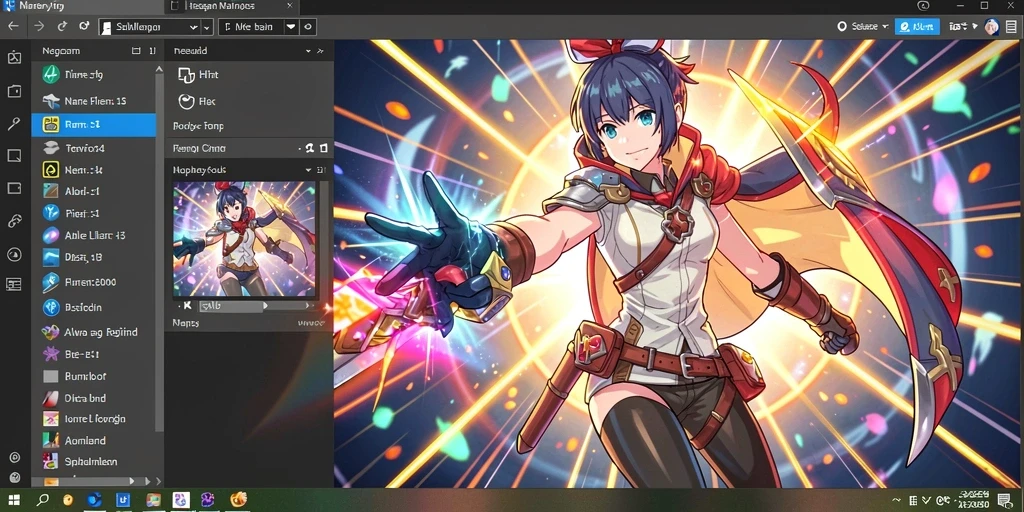
Task: Click the rewind icon left of zoom slider
Action: click(x=186, y=306)
